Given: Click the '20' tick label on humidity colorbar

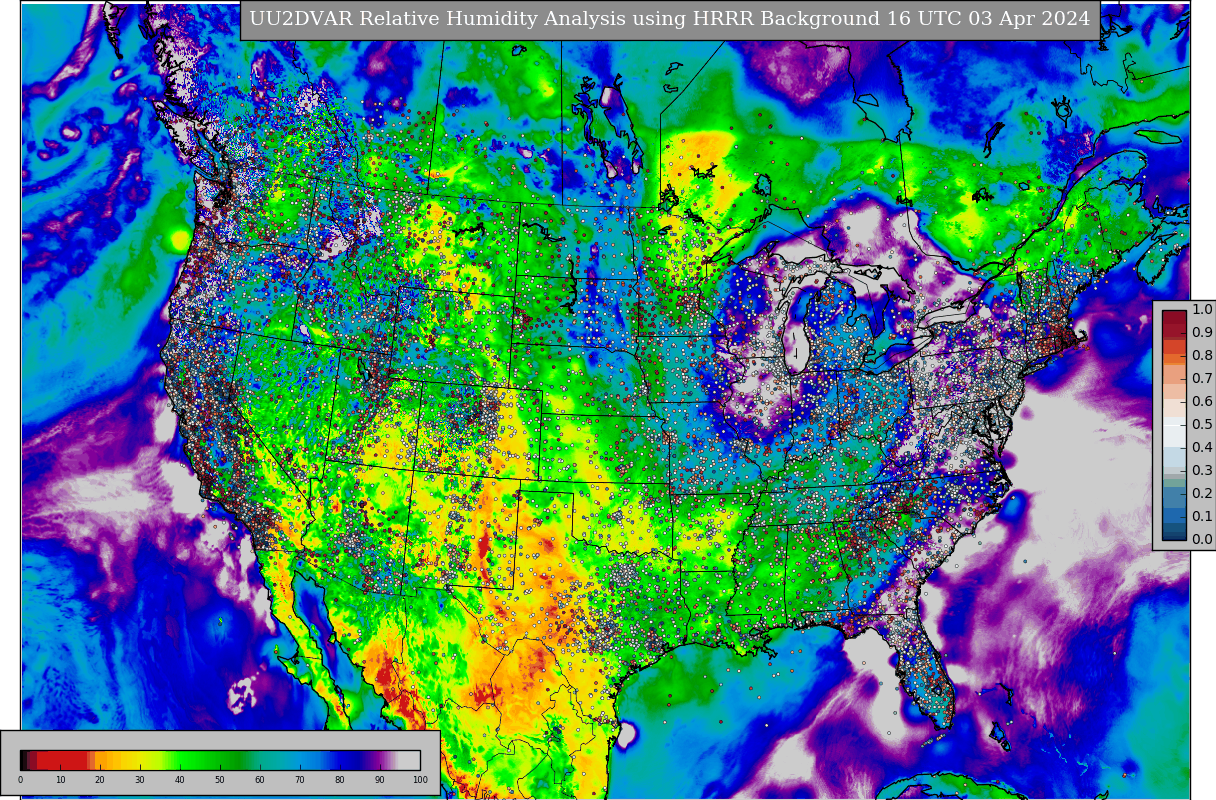Looking at the screenshot, I should (100, 780).
